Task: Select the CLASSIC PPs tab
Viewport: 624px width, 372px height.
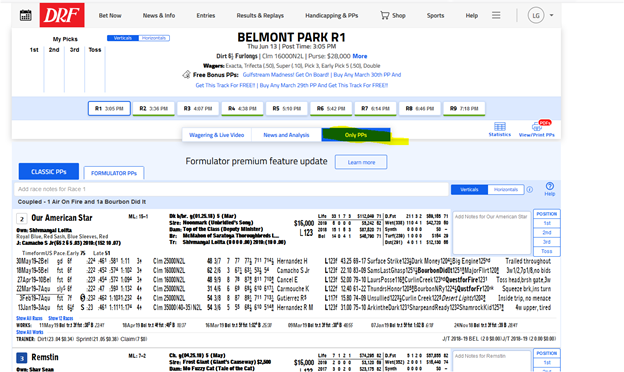Action: point(49,171)
